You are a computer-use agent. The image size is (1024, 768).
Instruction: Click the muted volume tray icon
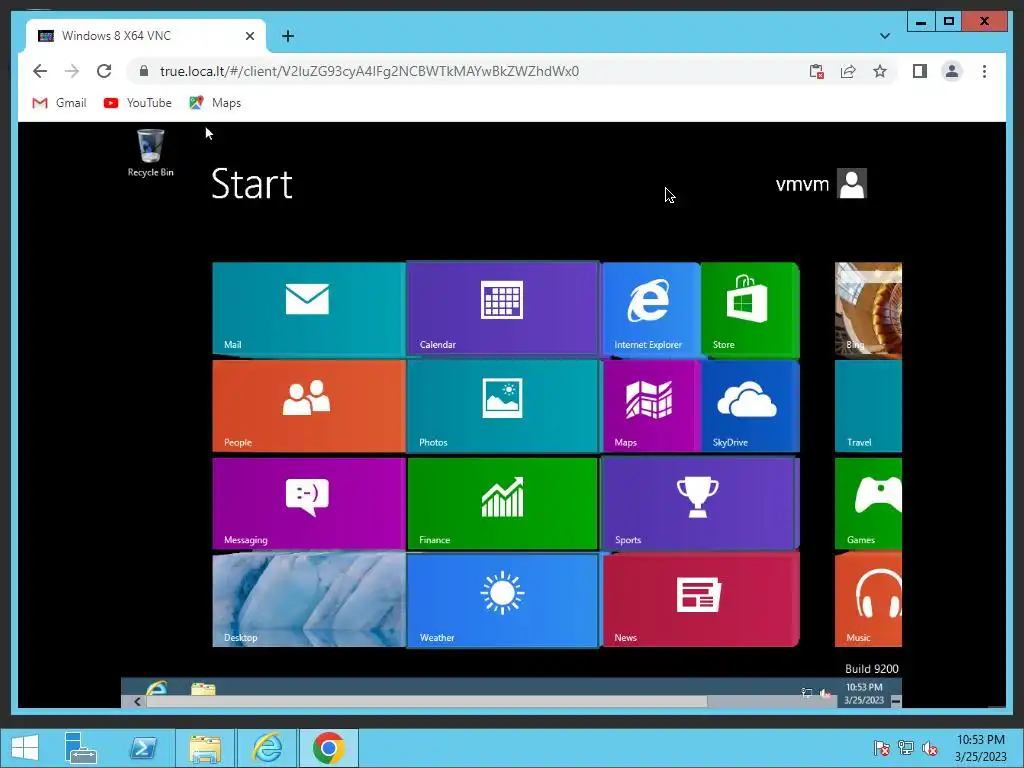tap(929, 748)
